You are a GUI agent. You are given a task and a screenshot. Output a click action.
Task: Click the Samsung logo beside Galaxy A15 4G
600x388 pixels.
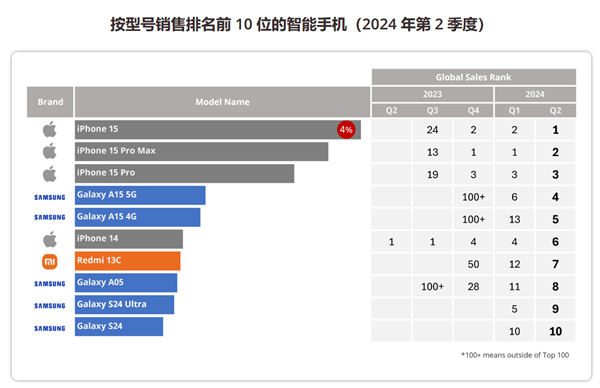coord(50,217)
